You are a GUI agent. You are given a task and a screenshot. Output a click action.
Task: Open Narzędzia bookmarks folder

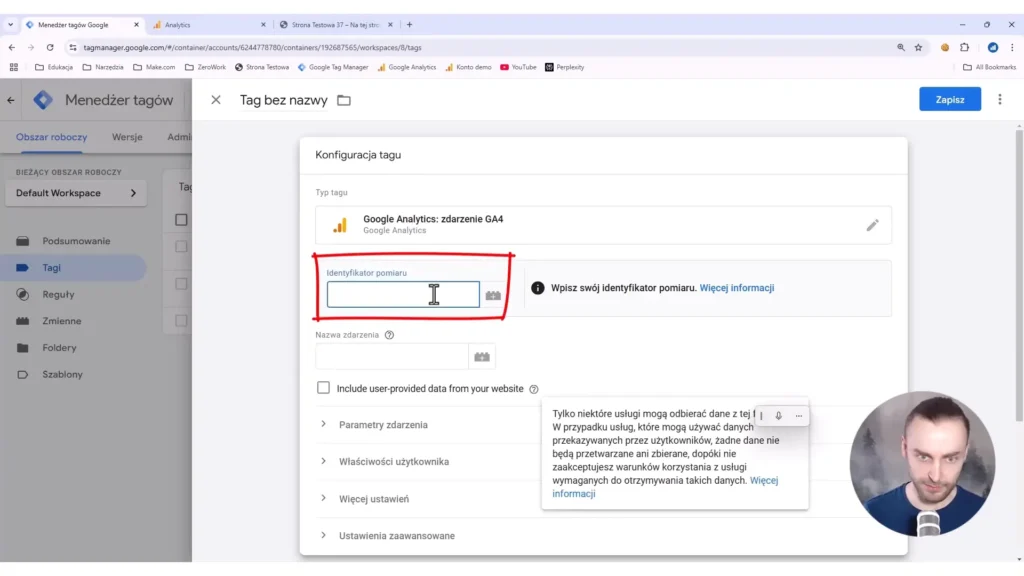pyautogui.click(x=103, y=67)
